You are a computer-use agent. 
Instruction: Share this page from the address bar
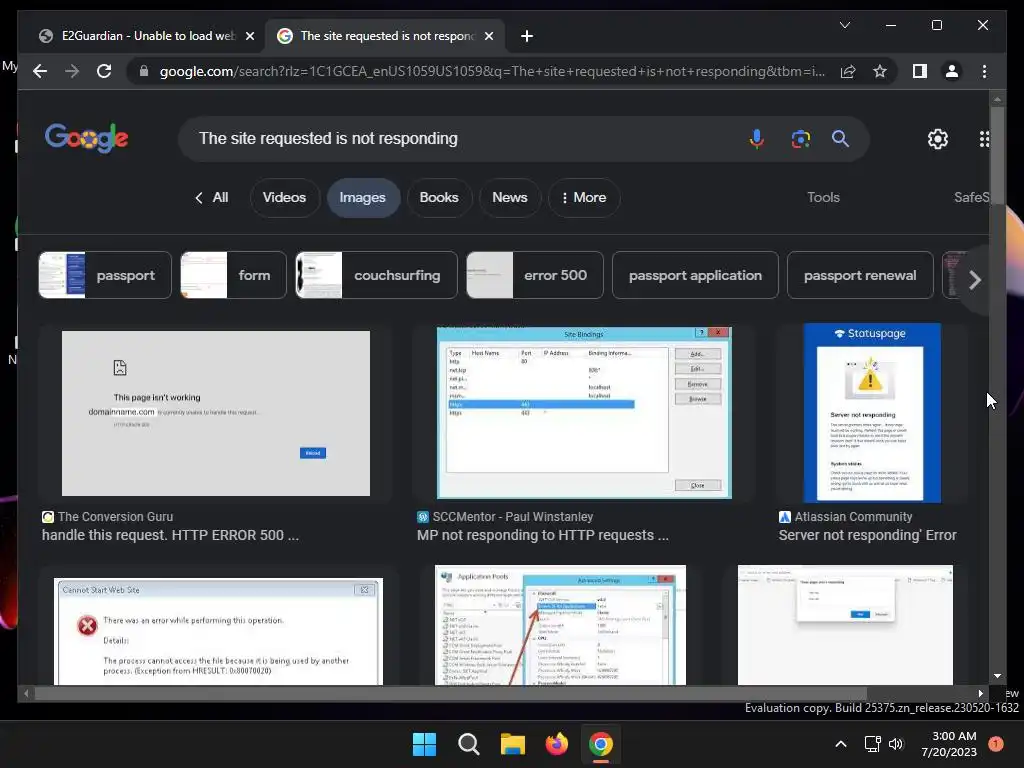[x=848, y=71]
